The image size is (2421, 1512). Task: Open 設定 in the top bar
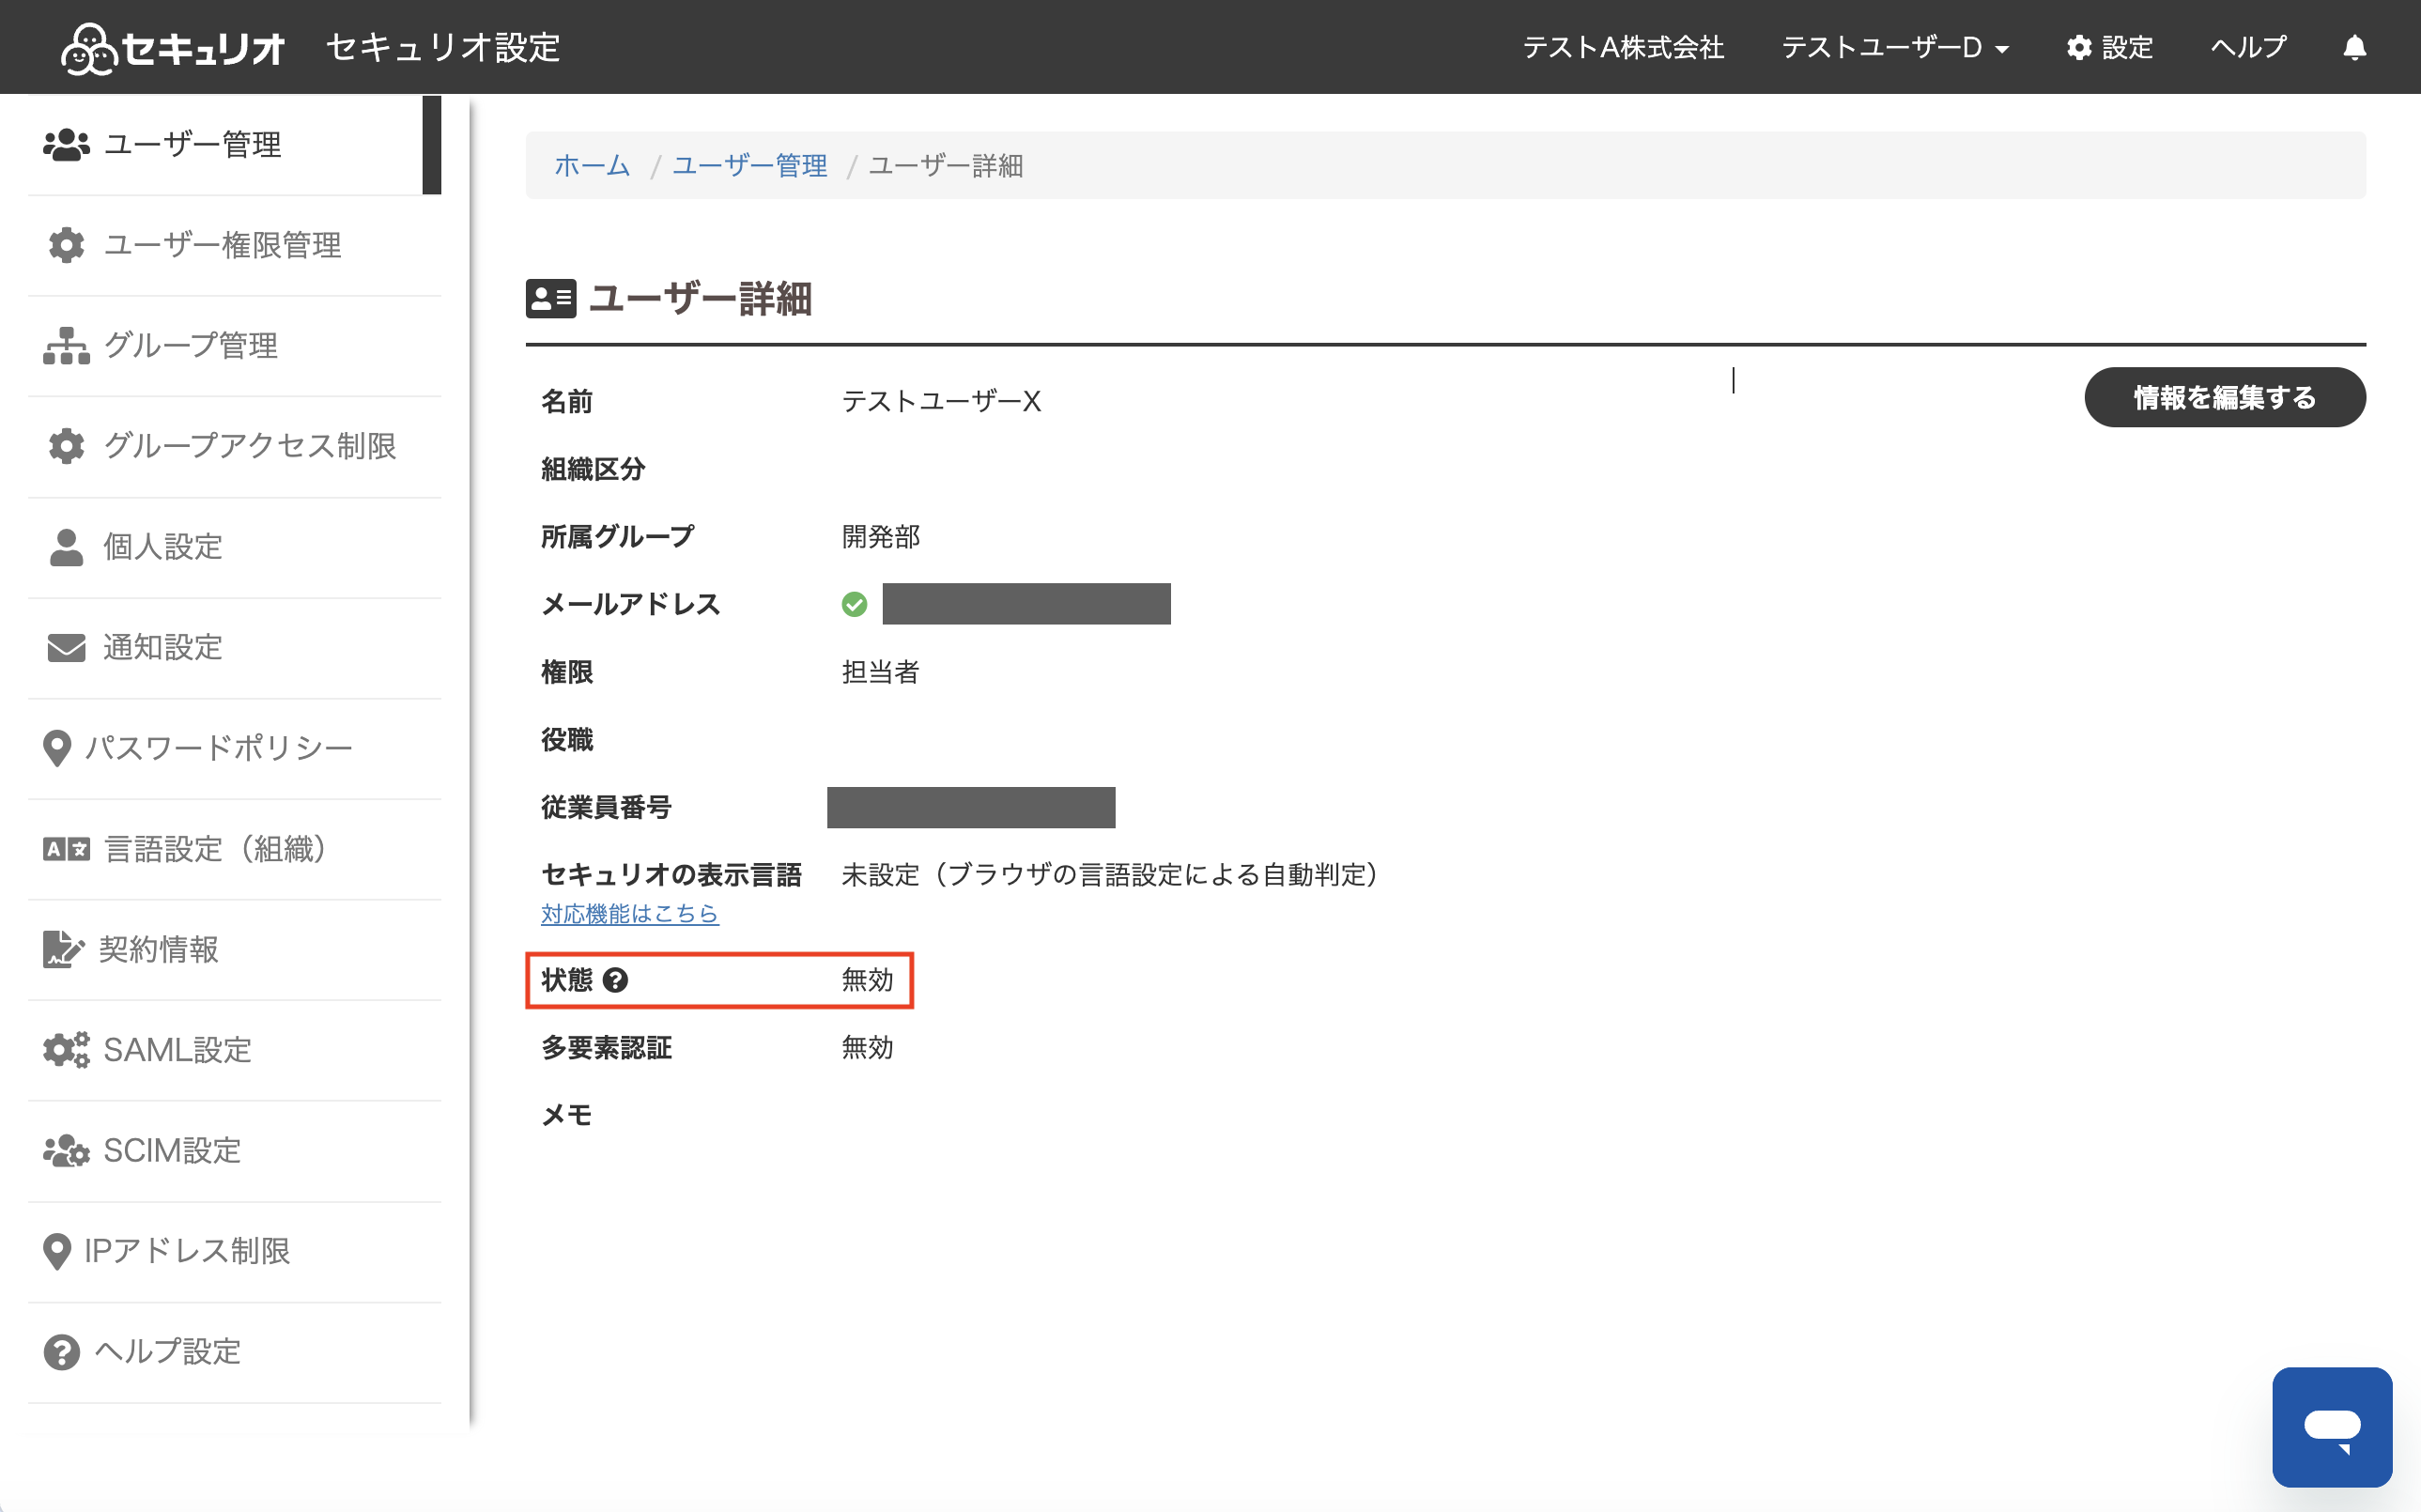(2109, 47)
